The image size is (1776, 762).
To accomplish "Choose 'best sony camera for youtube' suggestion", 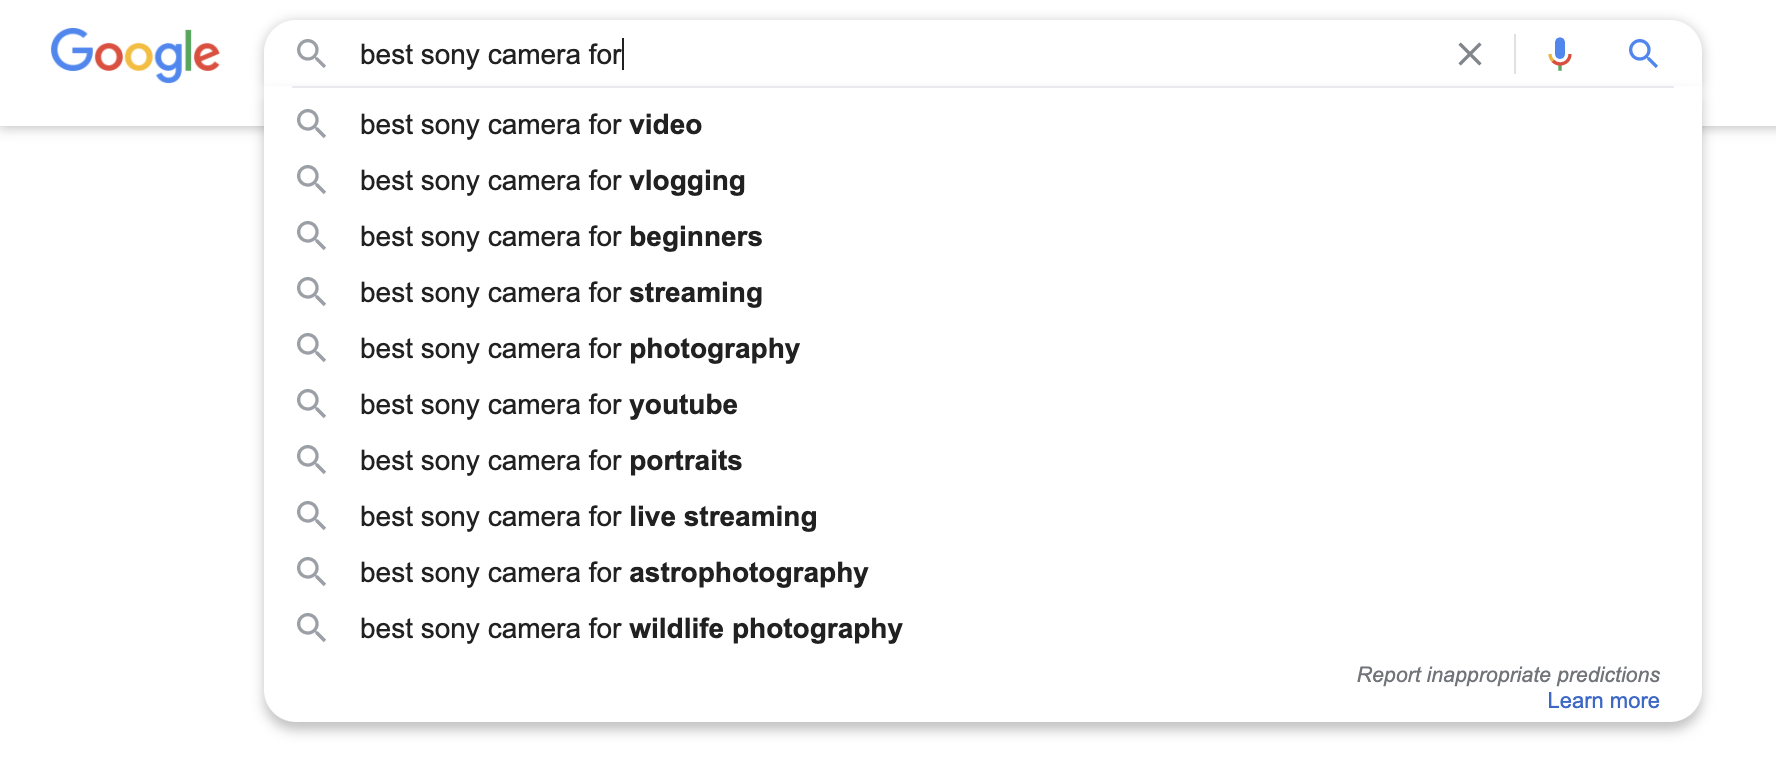I will point(983,404).
